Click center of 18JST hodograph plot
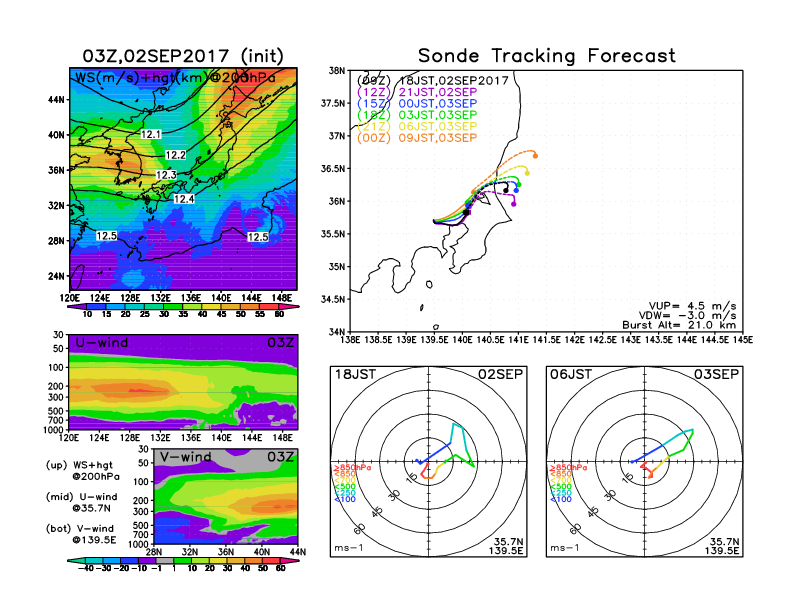This screenshot has height=612, width=792. (429, 461)
